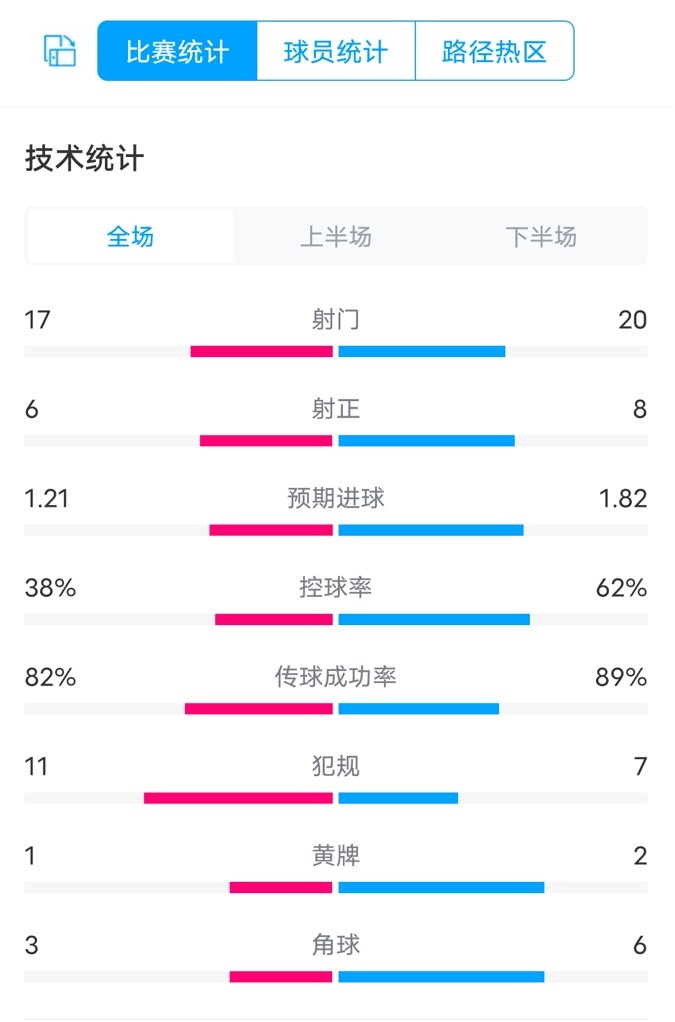Tap the 射正 stat label
Screen dimensions: 675x1022
point(336,409)
